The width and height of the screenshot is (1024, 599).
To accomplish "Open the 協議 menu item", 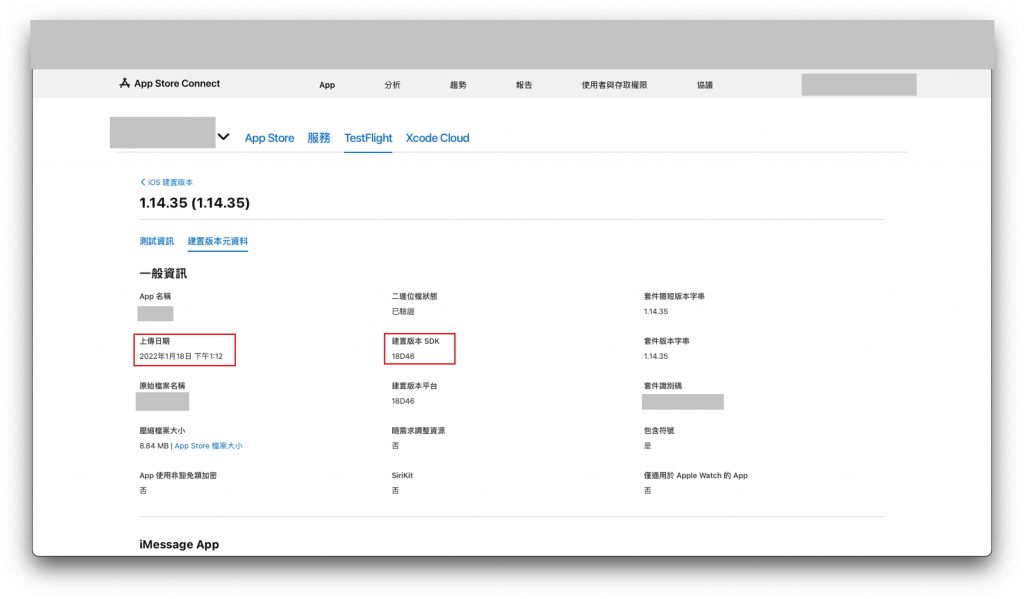I will 705,85.
